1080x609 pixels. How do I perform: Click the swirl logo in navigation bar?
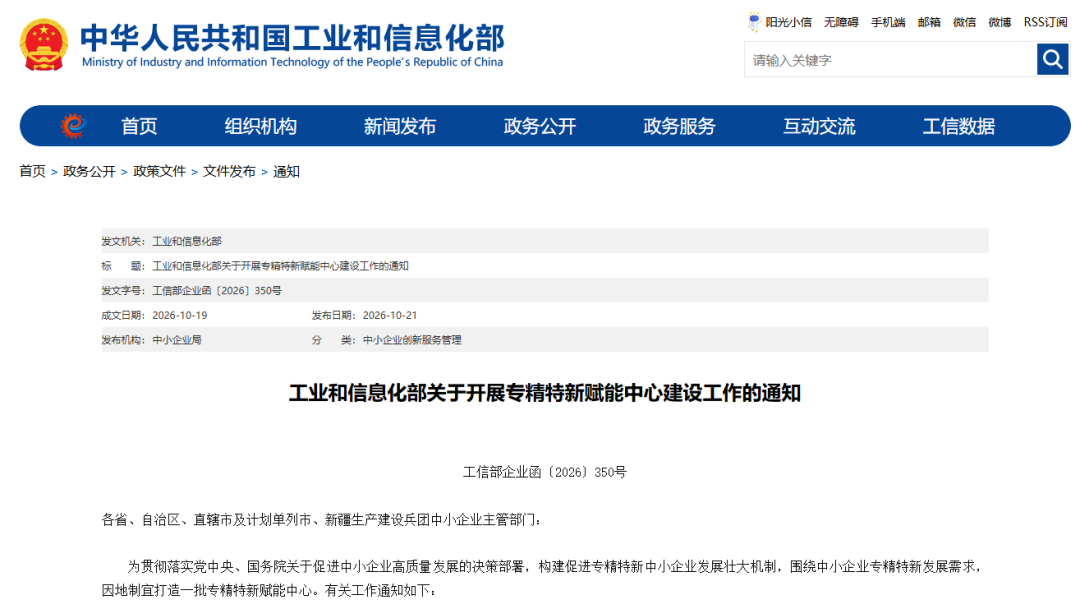[73, 126]
